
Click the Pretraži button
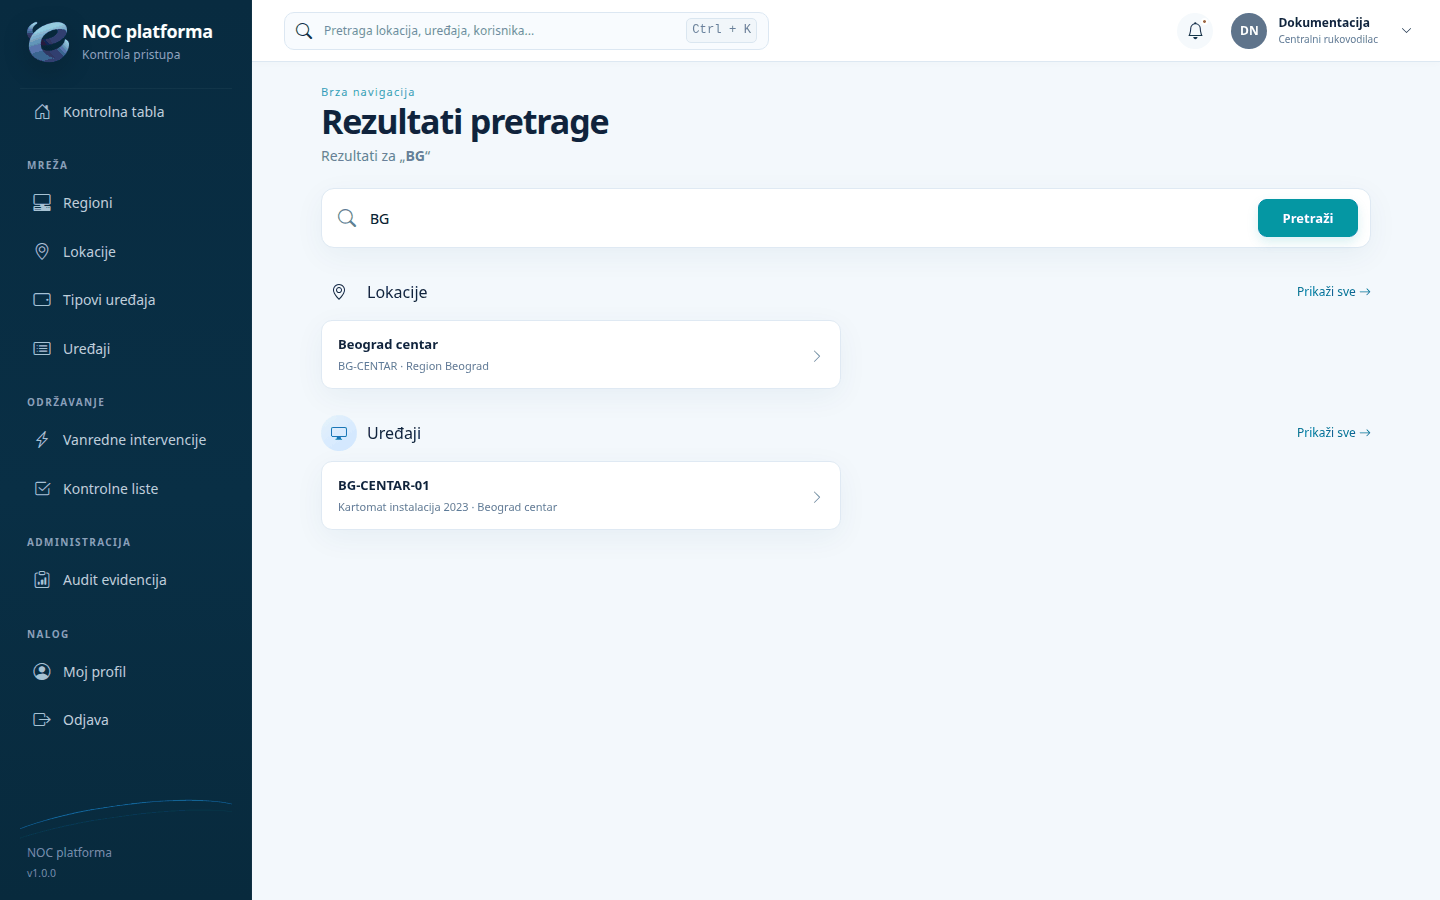point(1308,218)
